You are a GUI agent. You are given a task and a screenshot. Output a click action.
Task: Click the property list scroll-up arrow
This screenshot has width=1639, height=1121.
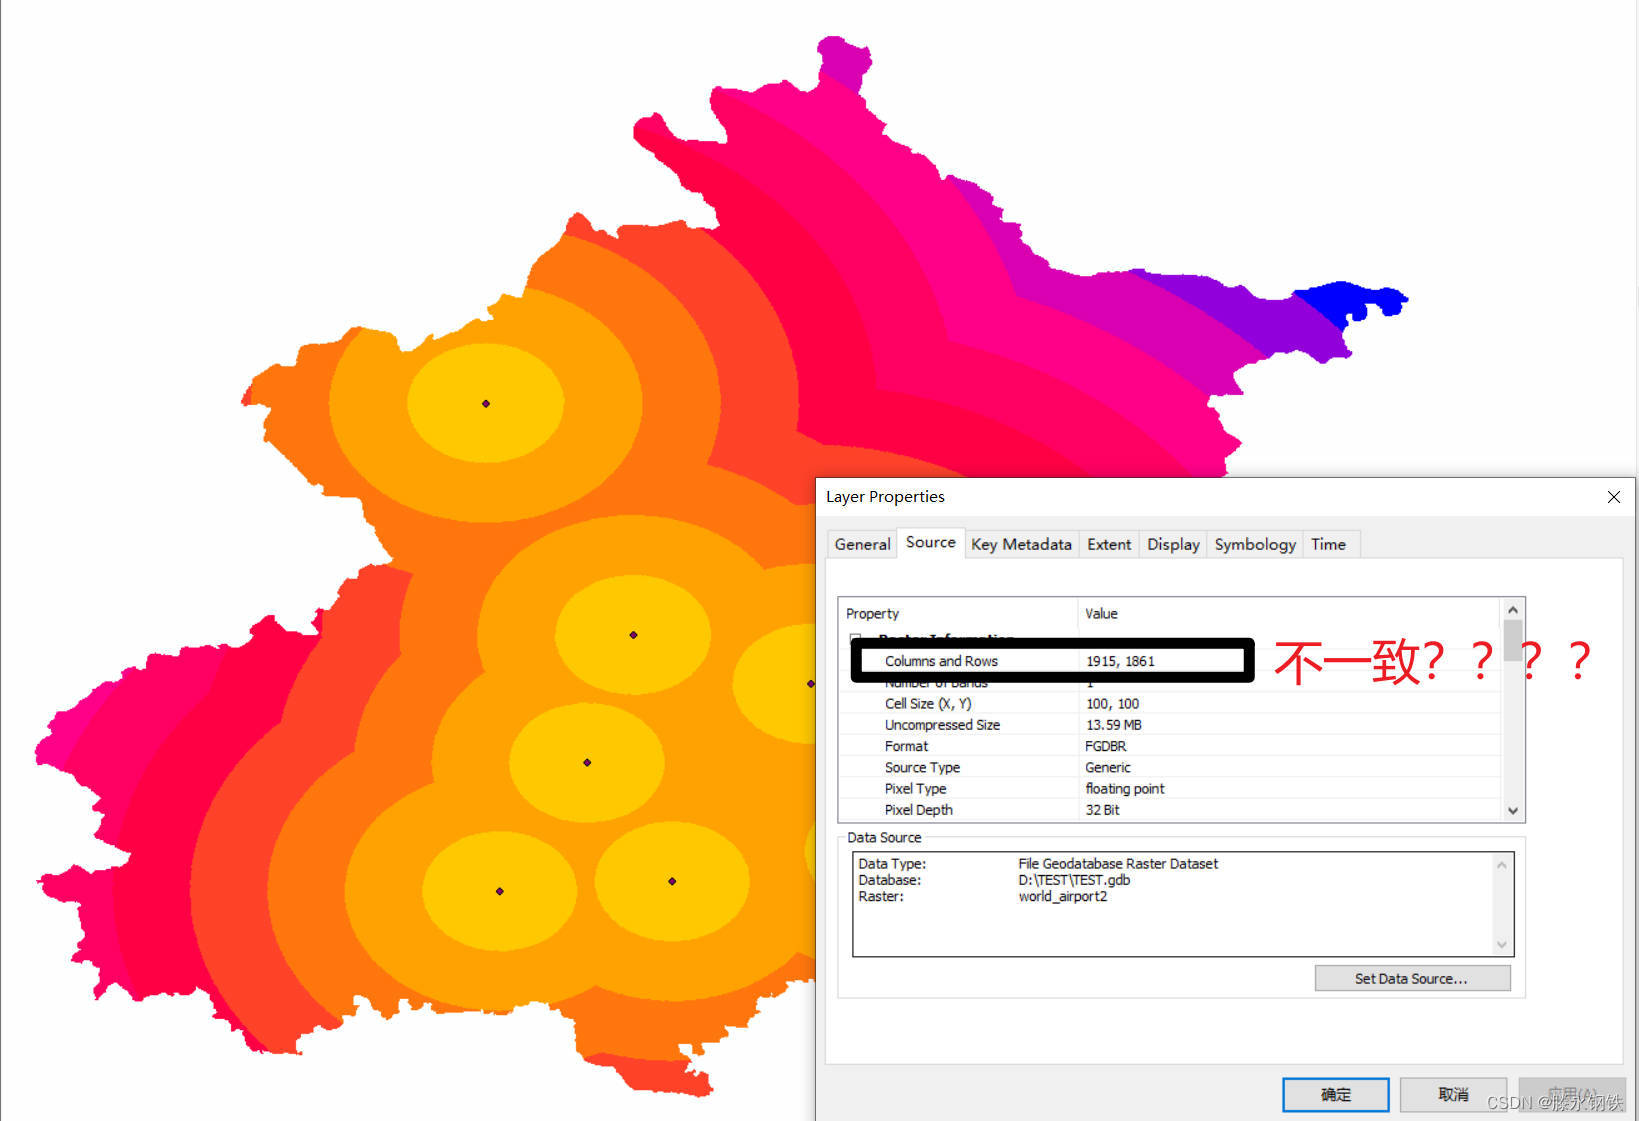pyautogui.click(x=1512, y=609)
